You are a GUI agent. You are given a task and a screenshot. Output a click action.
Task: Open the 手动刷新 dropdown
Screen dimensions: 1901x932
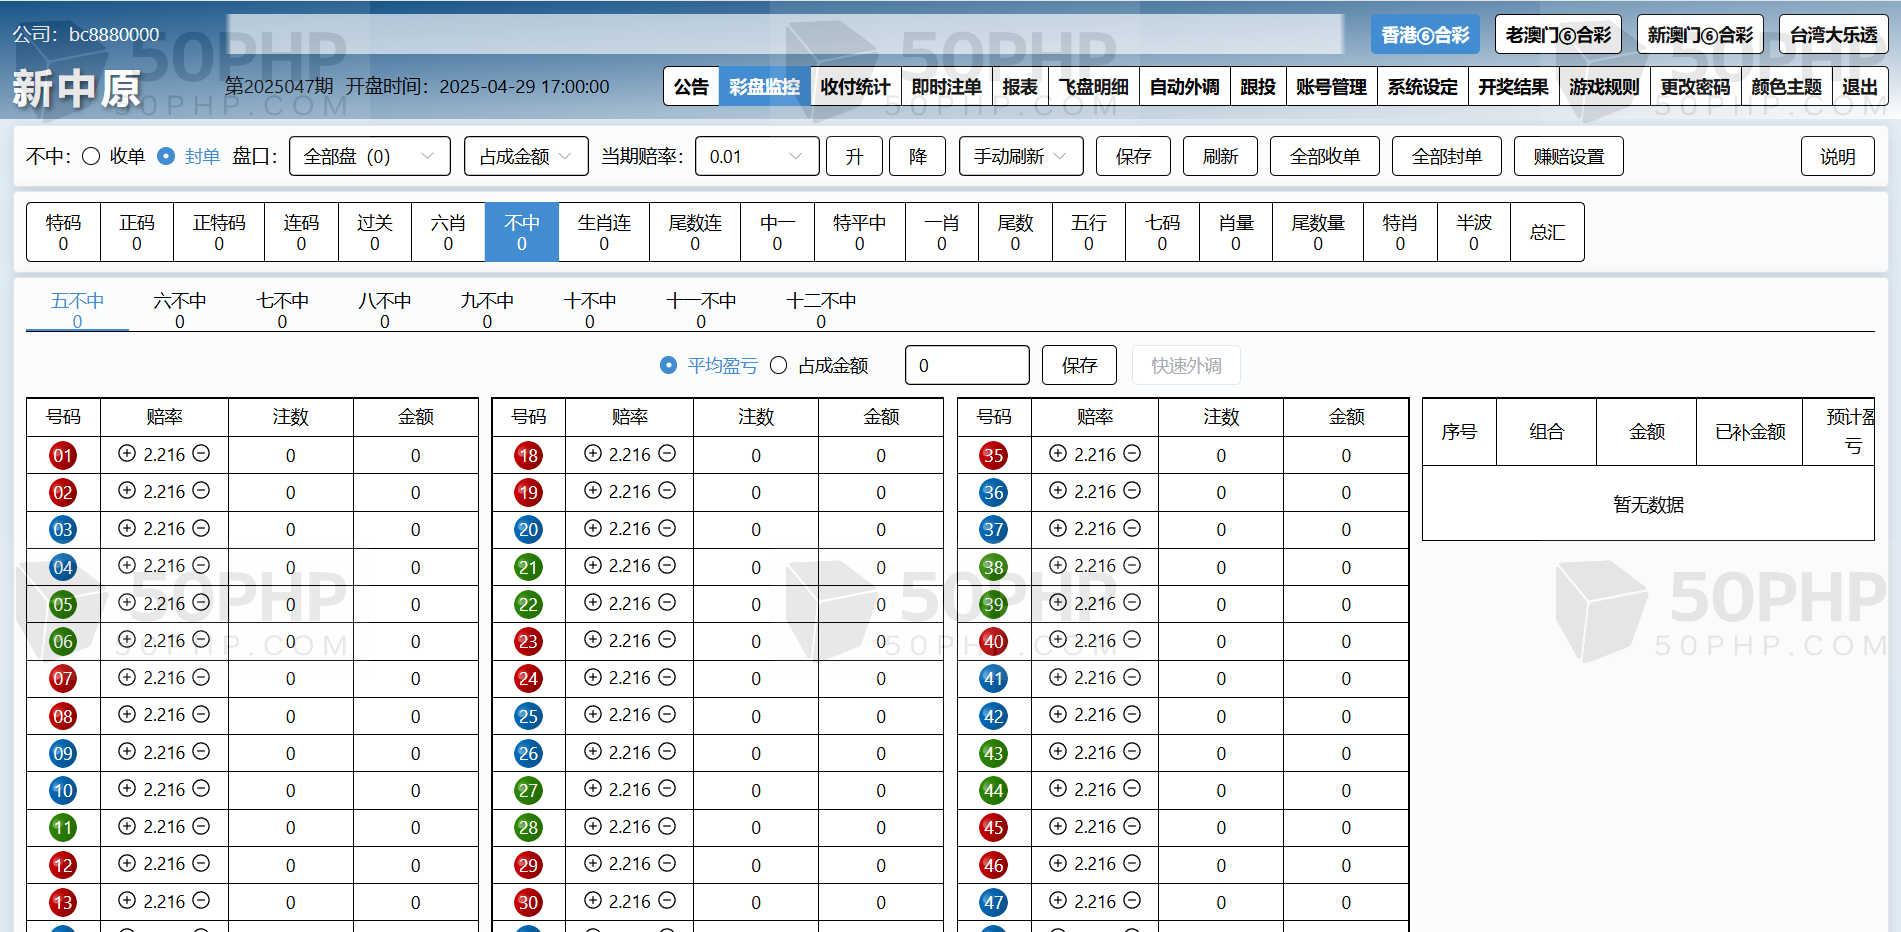click(1020, 156)
